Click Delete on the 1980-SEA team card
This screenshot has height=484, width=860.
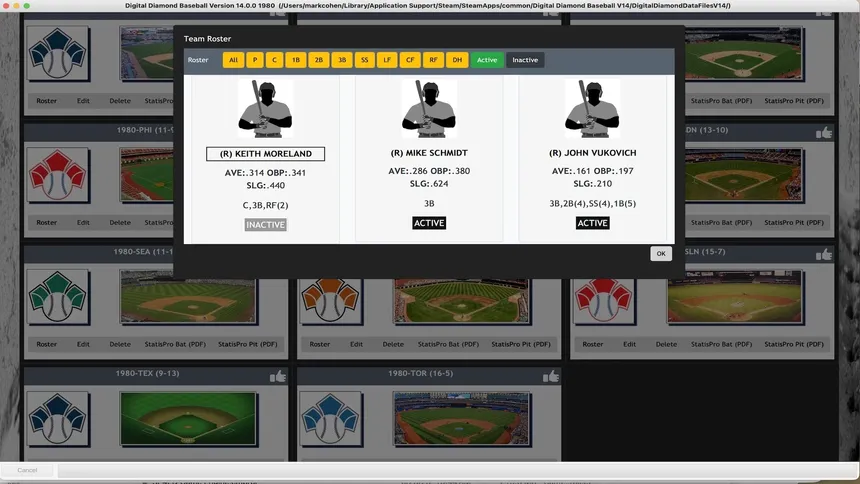click(120, 344)
